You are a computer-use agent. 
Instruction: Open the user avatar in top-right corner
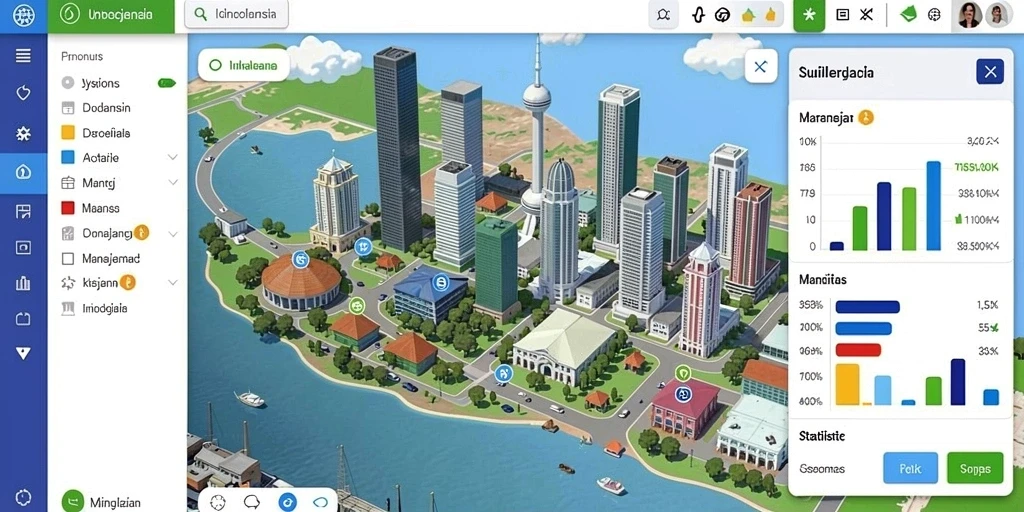[970, 15]
